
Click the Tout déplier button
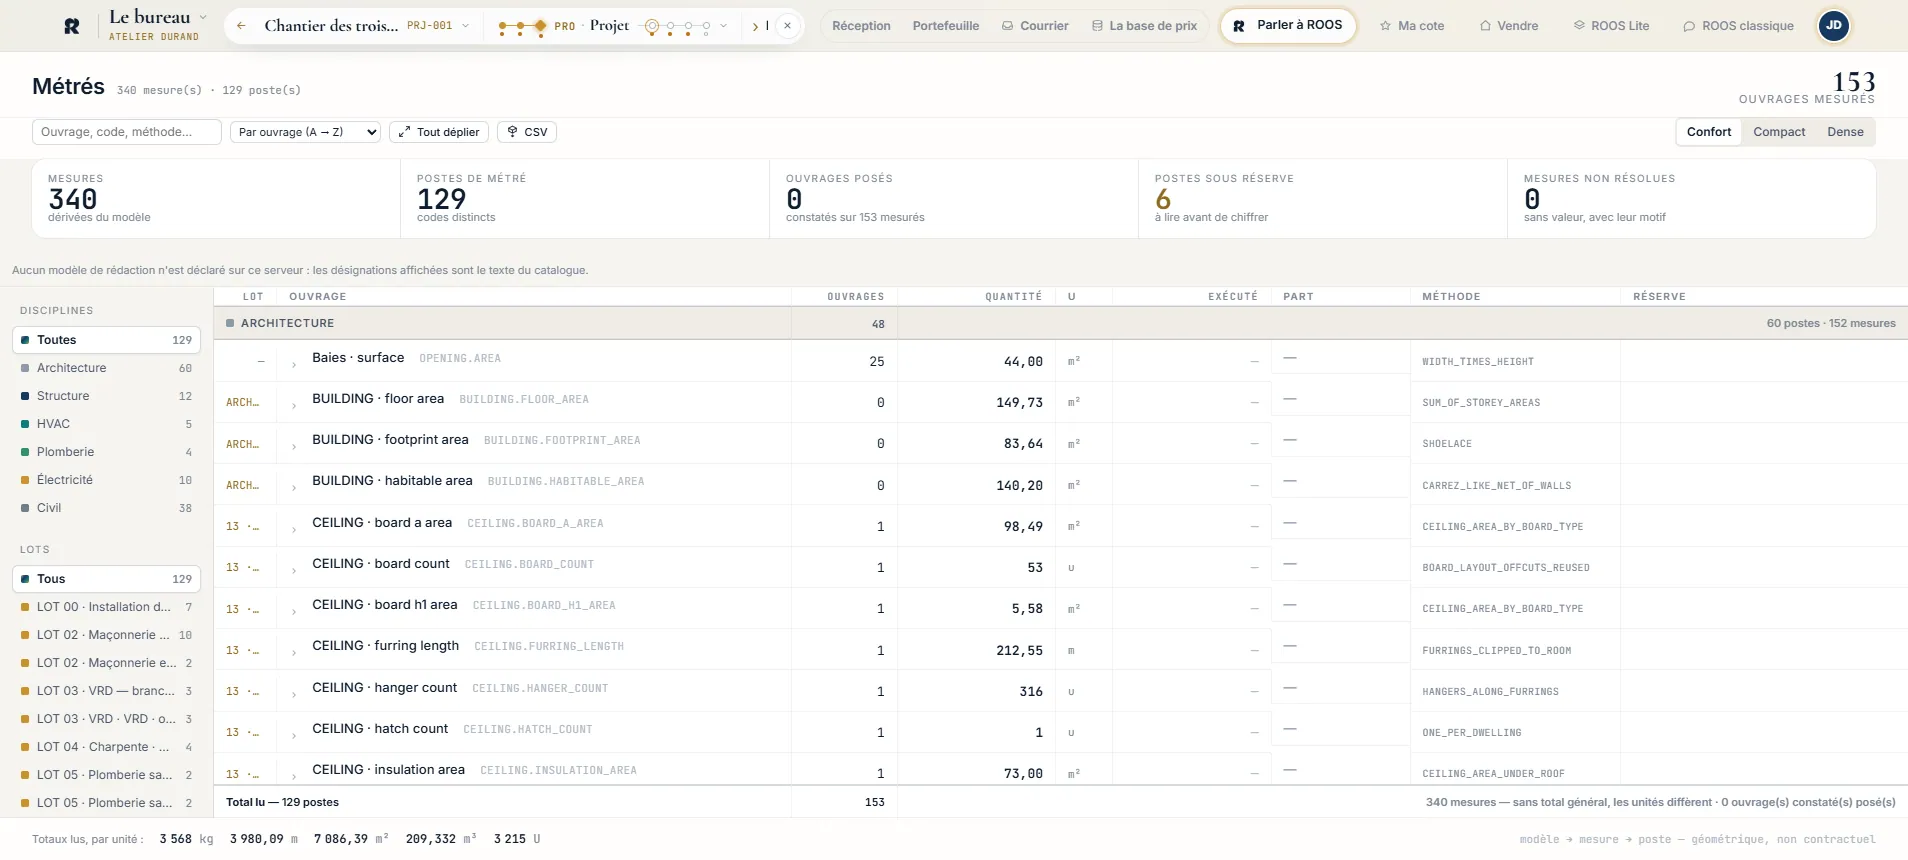coord(439,132)
